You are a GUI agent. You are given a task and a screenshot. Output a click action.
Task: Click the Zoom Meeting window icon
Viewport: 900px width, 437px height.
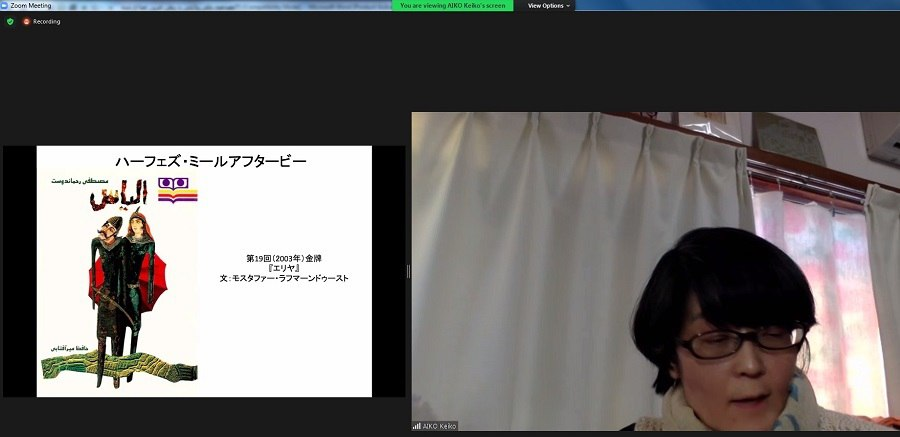pyautogui.click(x=5, y=5)
